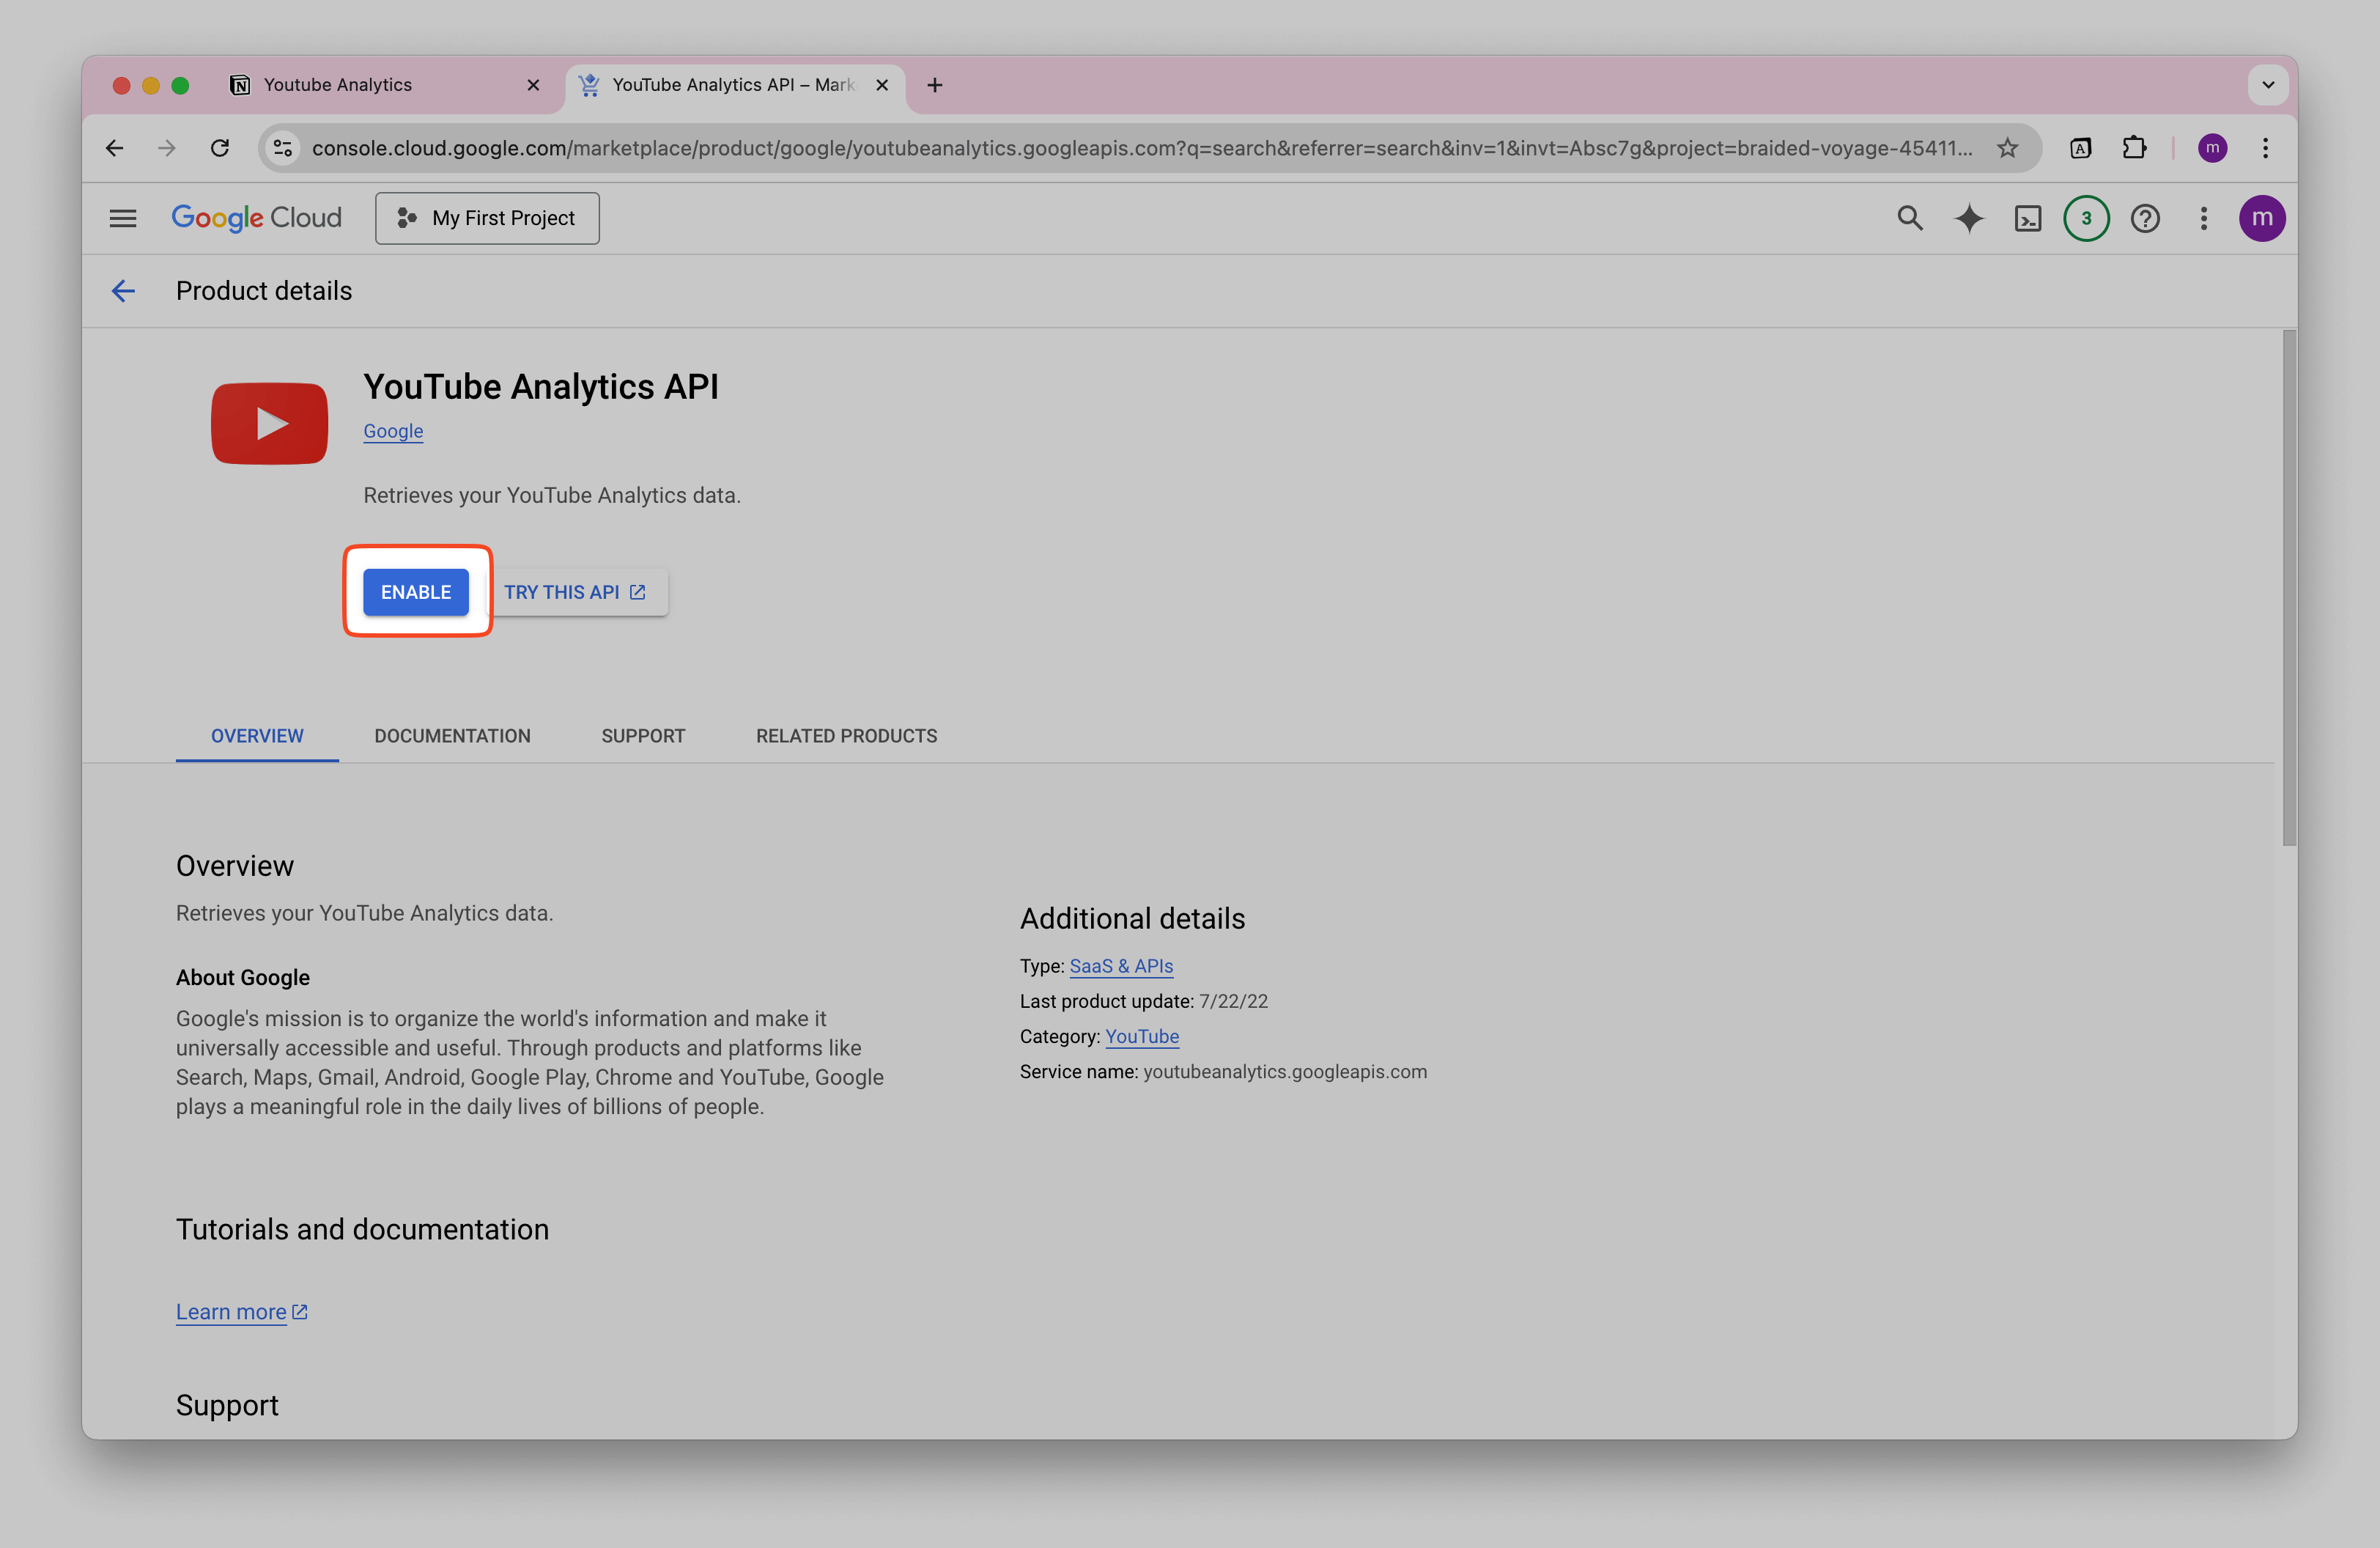Open the My First Project selector

click(487, 218)
